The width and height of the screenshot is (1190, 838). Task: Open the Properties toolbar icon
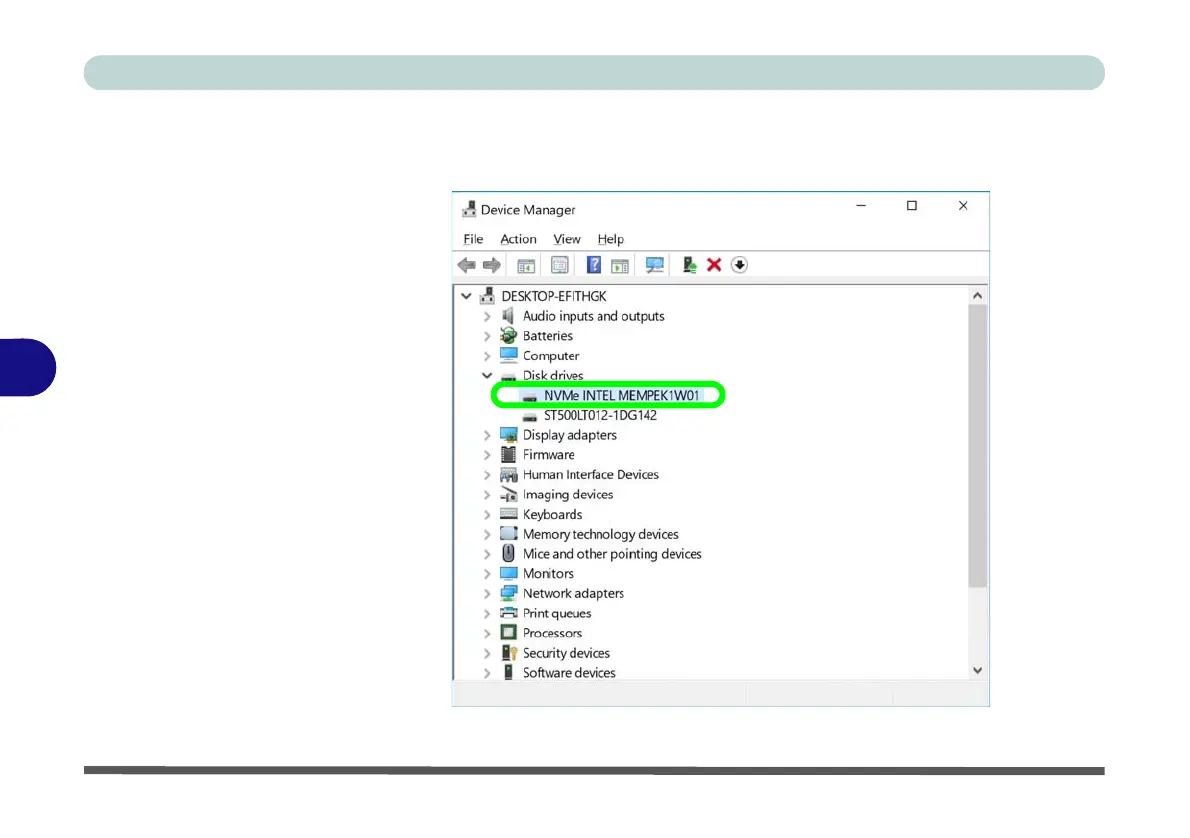pos(559,265)
